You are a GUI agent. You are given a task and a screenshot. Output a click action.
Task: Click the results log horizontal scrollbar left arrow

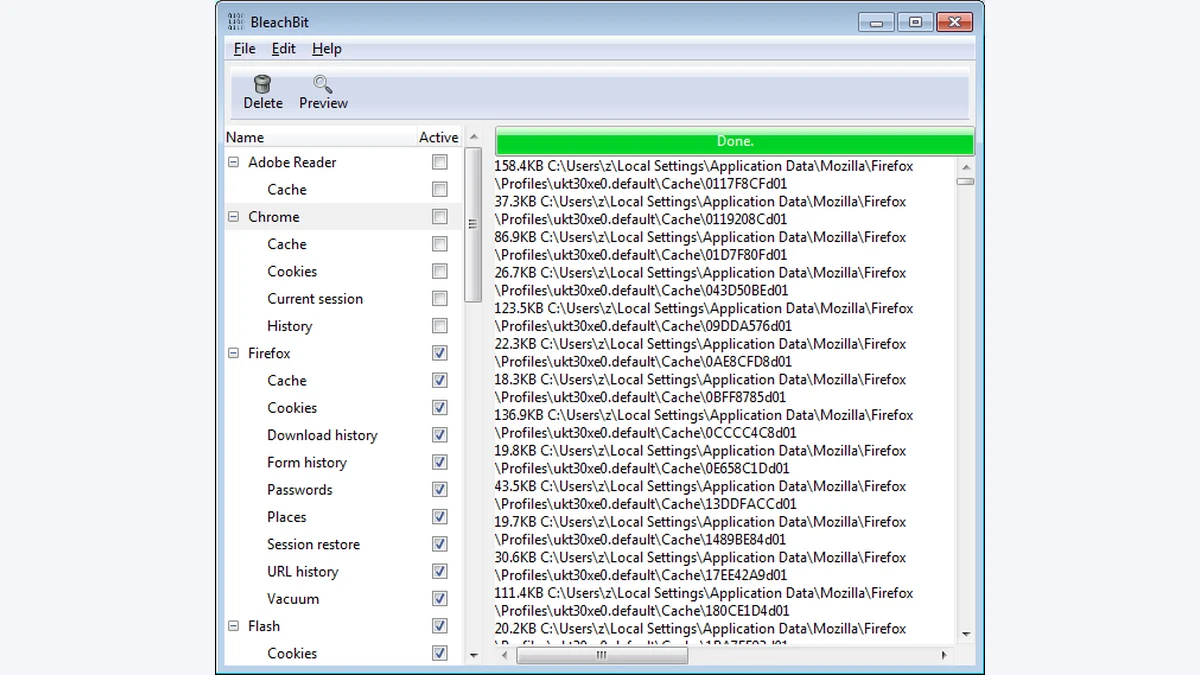(x=505, y=655)
